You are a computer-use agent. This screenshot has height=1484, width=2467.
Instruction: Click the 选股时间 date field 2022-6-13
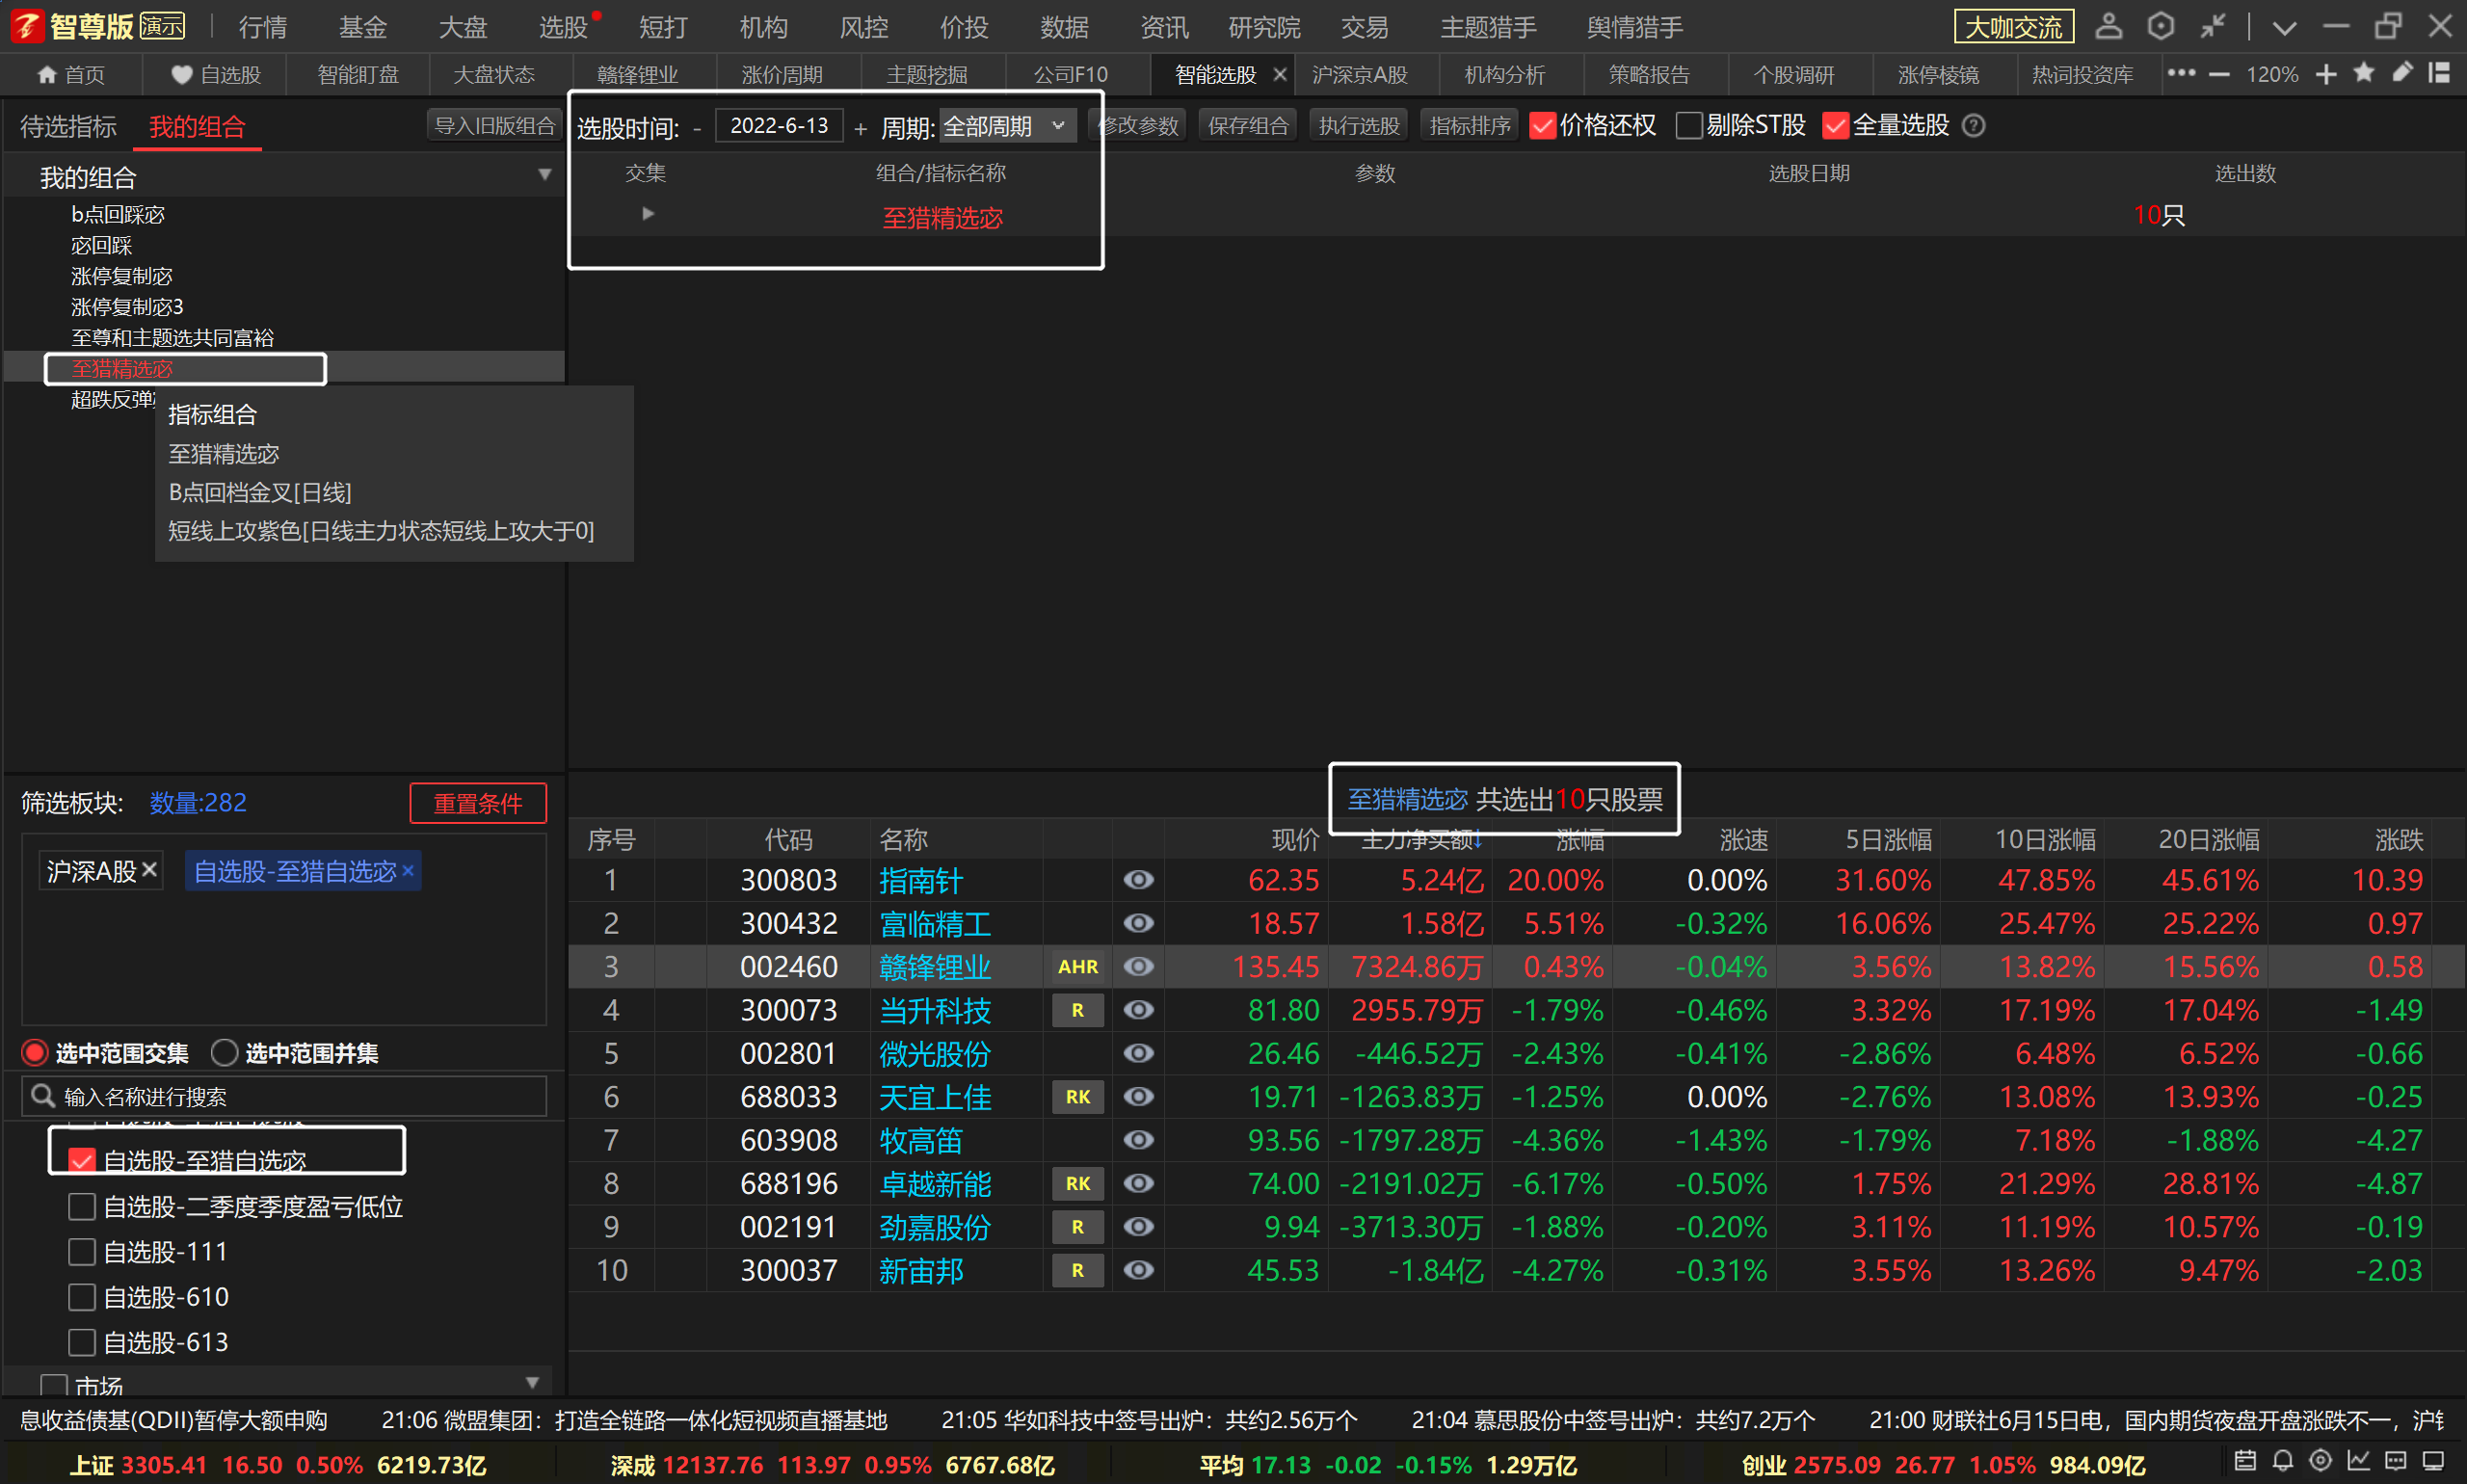pos(779,126)
